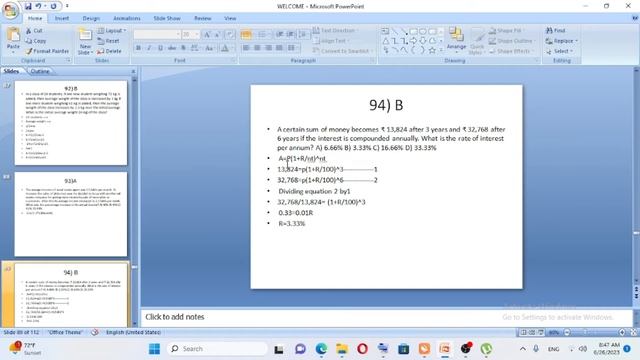Image resolution: width=640 pixels, height=360 pixels.
Task: Switch to Outline pane tab
Action: 40,71
